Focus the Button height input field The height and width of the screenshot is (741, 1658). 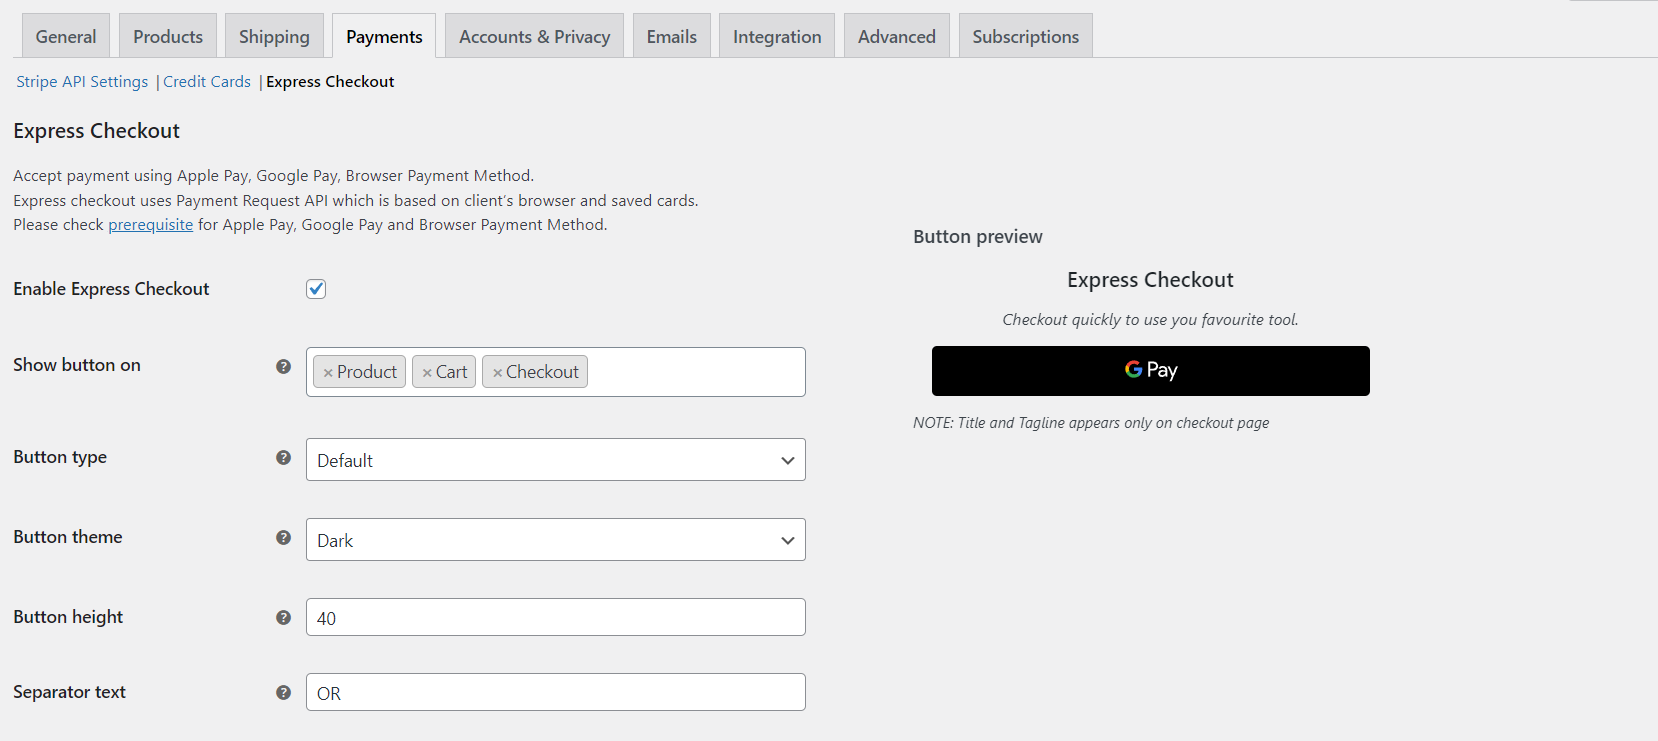point(555,617)
